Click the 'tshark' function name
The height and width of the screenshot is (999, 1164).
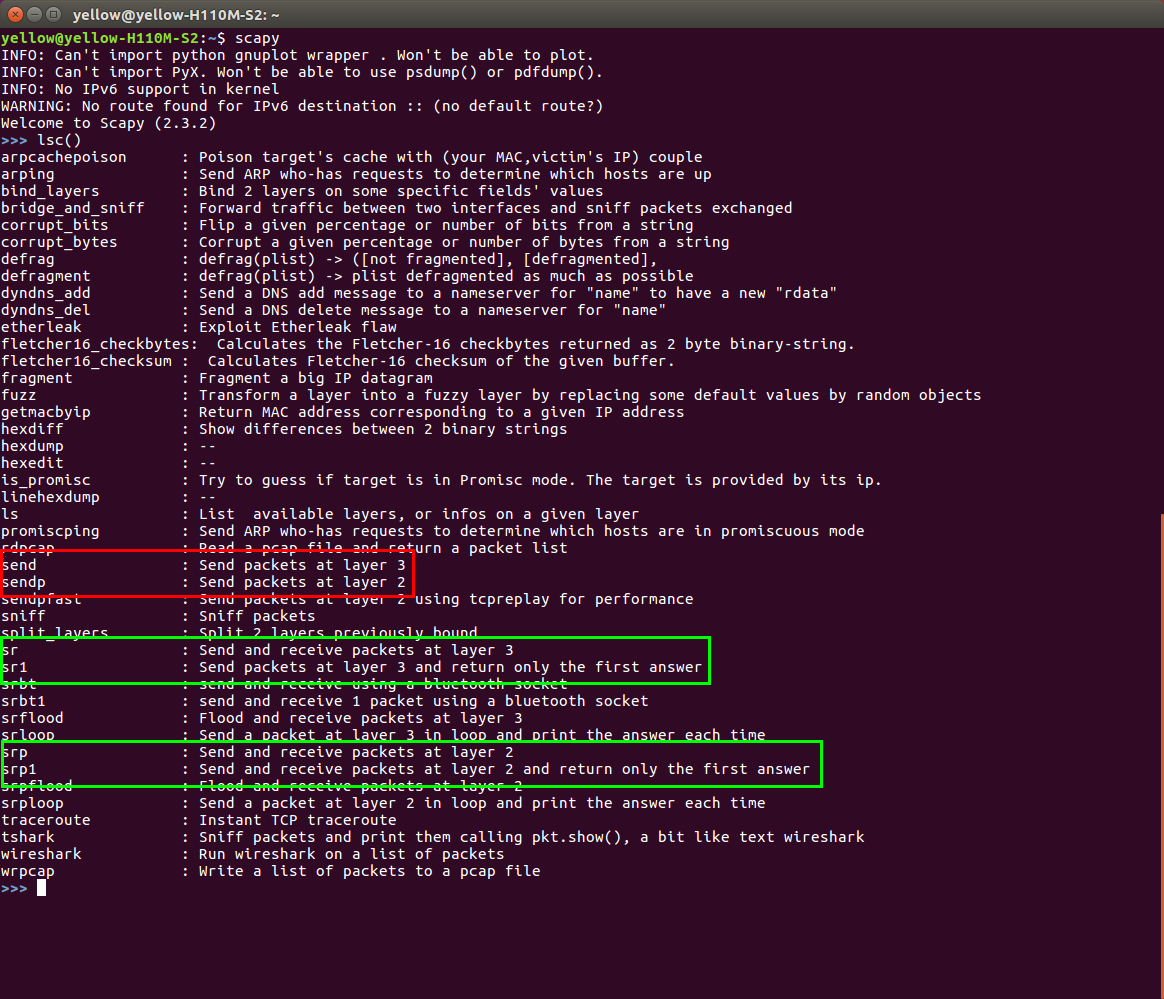[27, 837]
